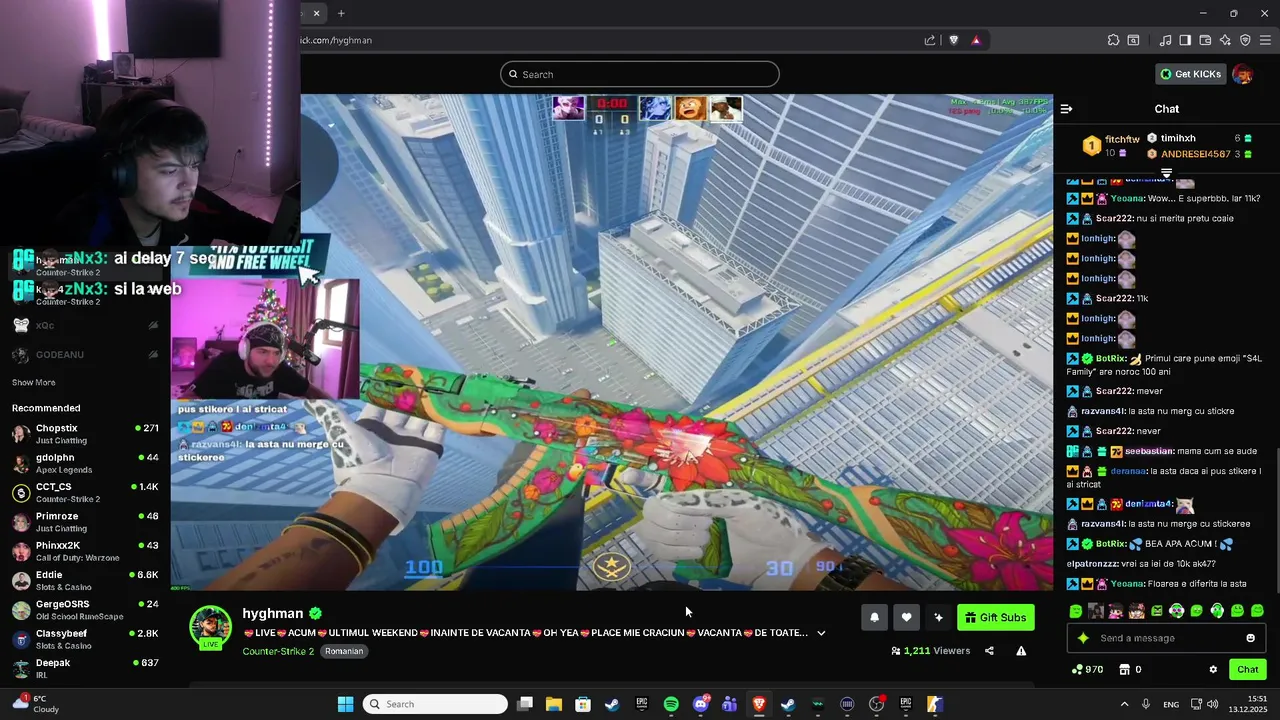The width and height of the screenshot is (1280, 720).
Task: Open CCT_CS recommended channel
Action: pyautogui.click(x=85, y=492)
